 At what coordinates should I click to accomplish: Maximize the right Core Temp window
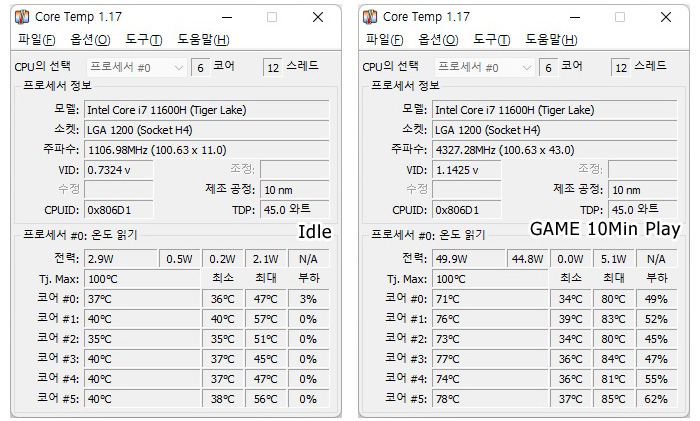pos(619,17)
